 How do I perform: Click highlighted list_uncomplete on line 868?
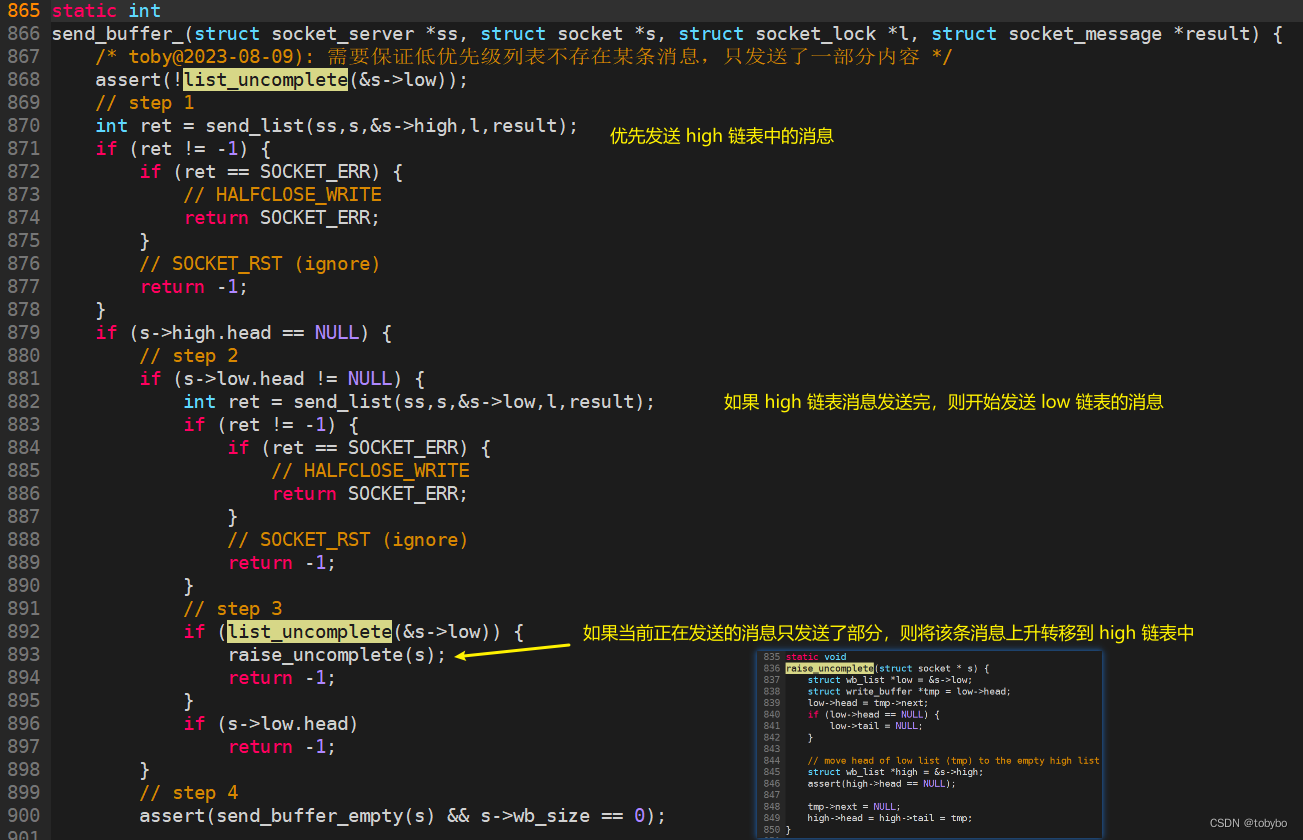click(x=266, y=80)
